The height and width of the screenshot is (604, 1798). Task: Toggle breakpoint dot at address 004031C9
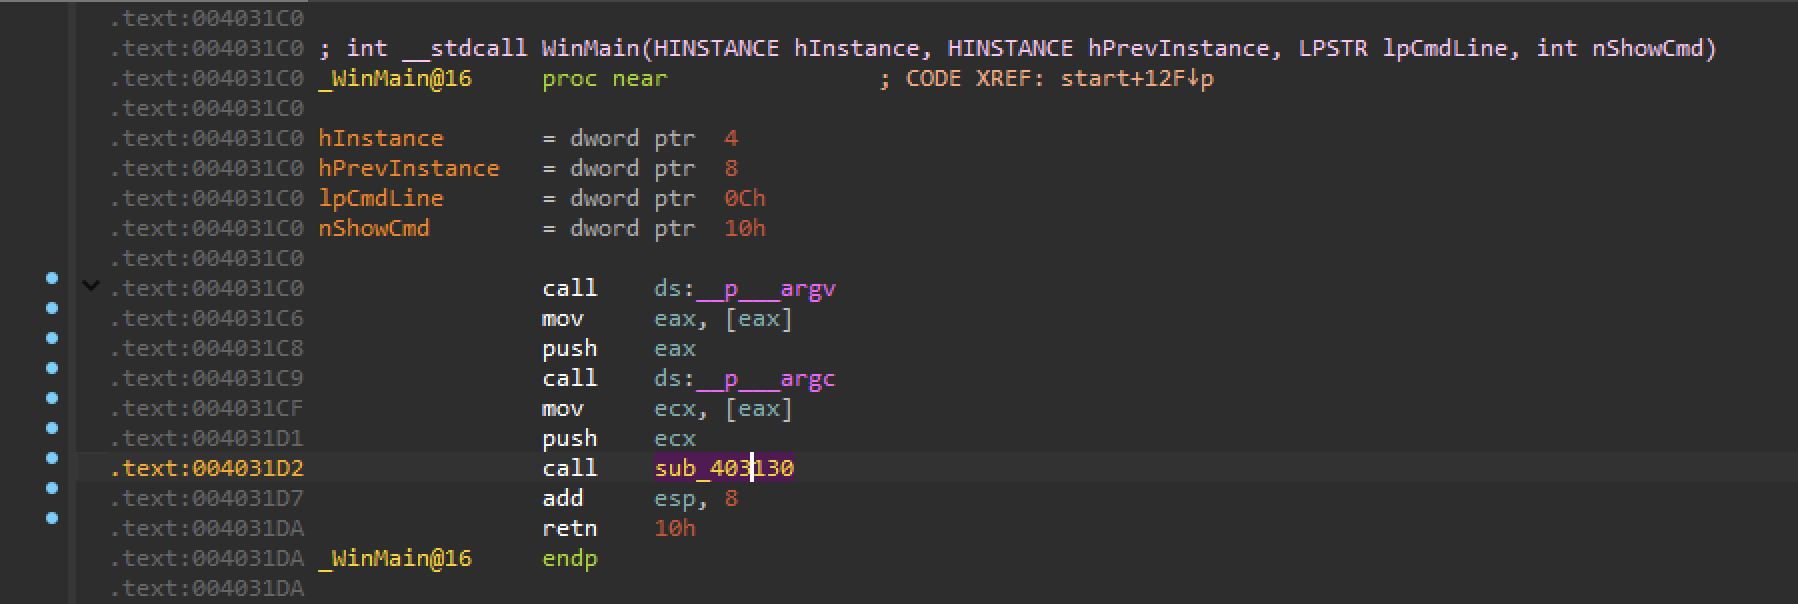point(52,368)
